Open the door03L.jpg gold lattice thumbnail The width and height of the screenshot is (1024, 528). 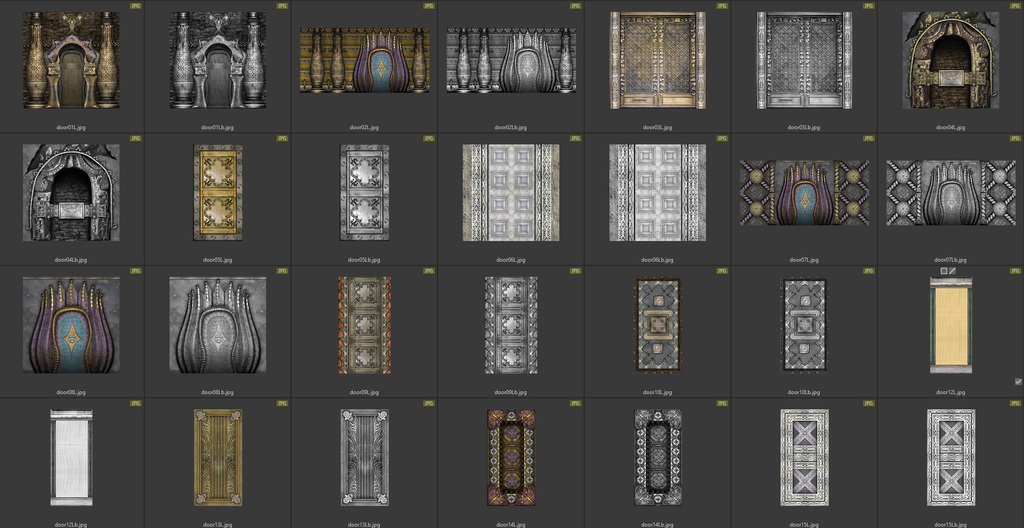pos(657,60)
